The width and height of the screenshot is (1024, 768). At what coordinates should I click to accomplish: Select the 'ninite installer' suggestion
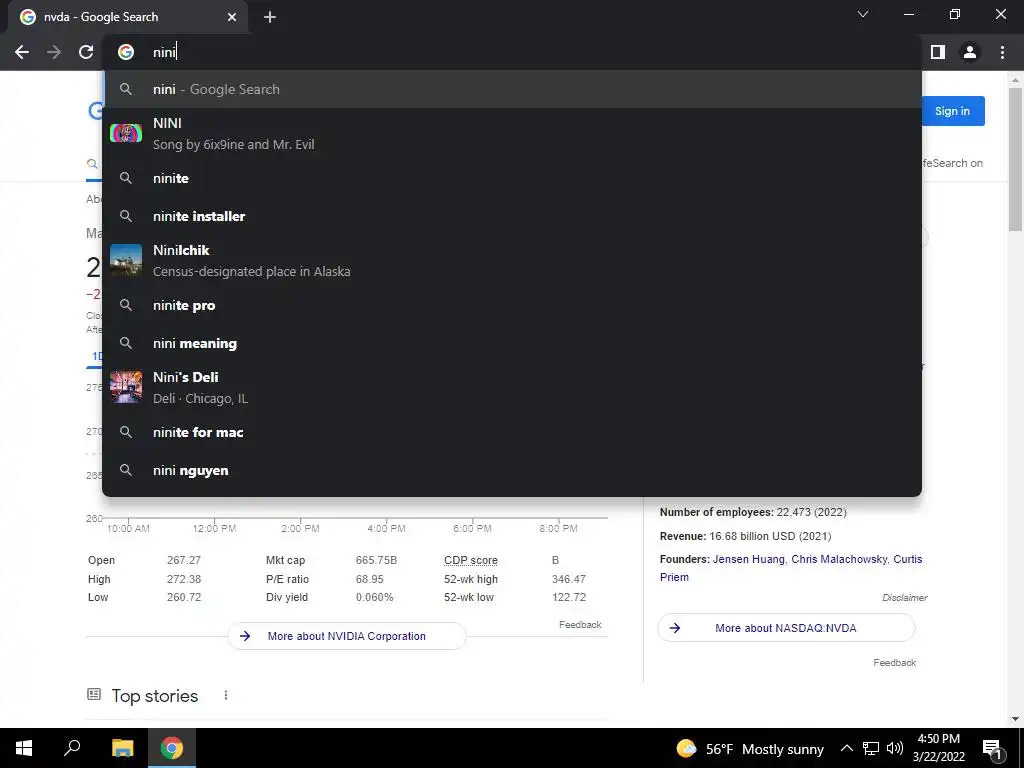[512, 216]
